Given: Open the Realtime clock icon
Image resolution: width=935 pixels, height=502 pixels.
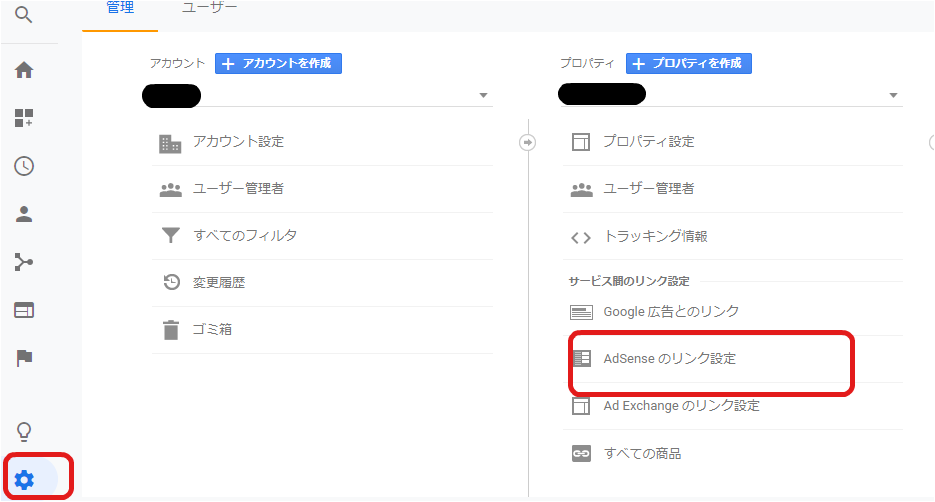Looking at the screenshot, I should pos(24,166).
